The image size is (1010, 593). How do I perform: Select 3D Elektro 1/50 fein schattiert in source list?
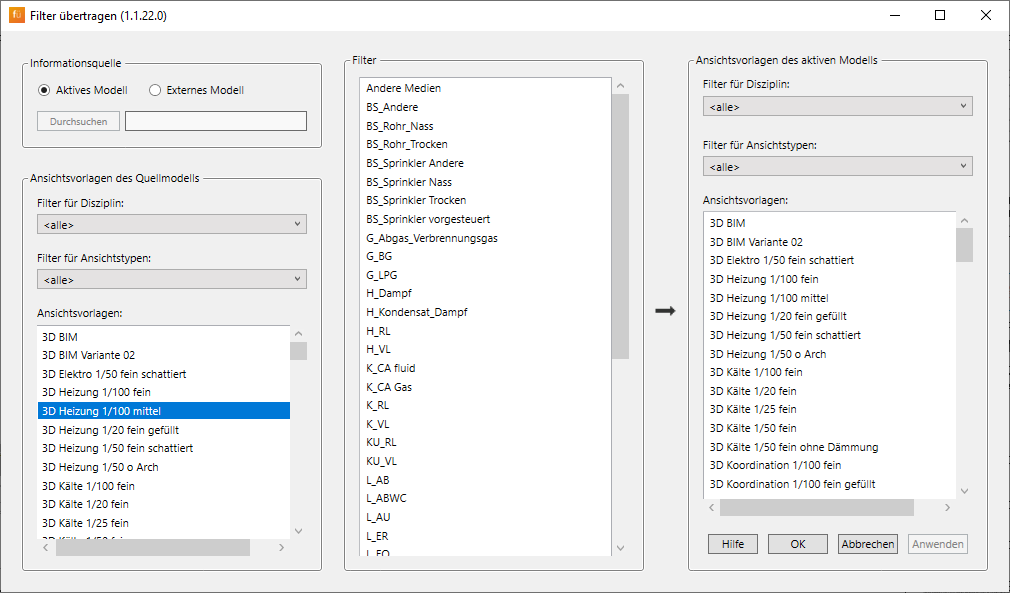tap(114, 374)
